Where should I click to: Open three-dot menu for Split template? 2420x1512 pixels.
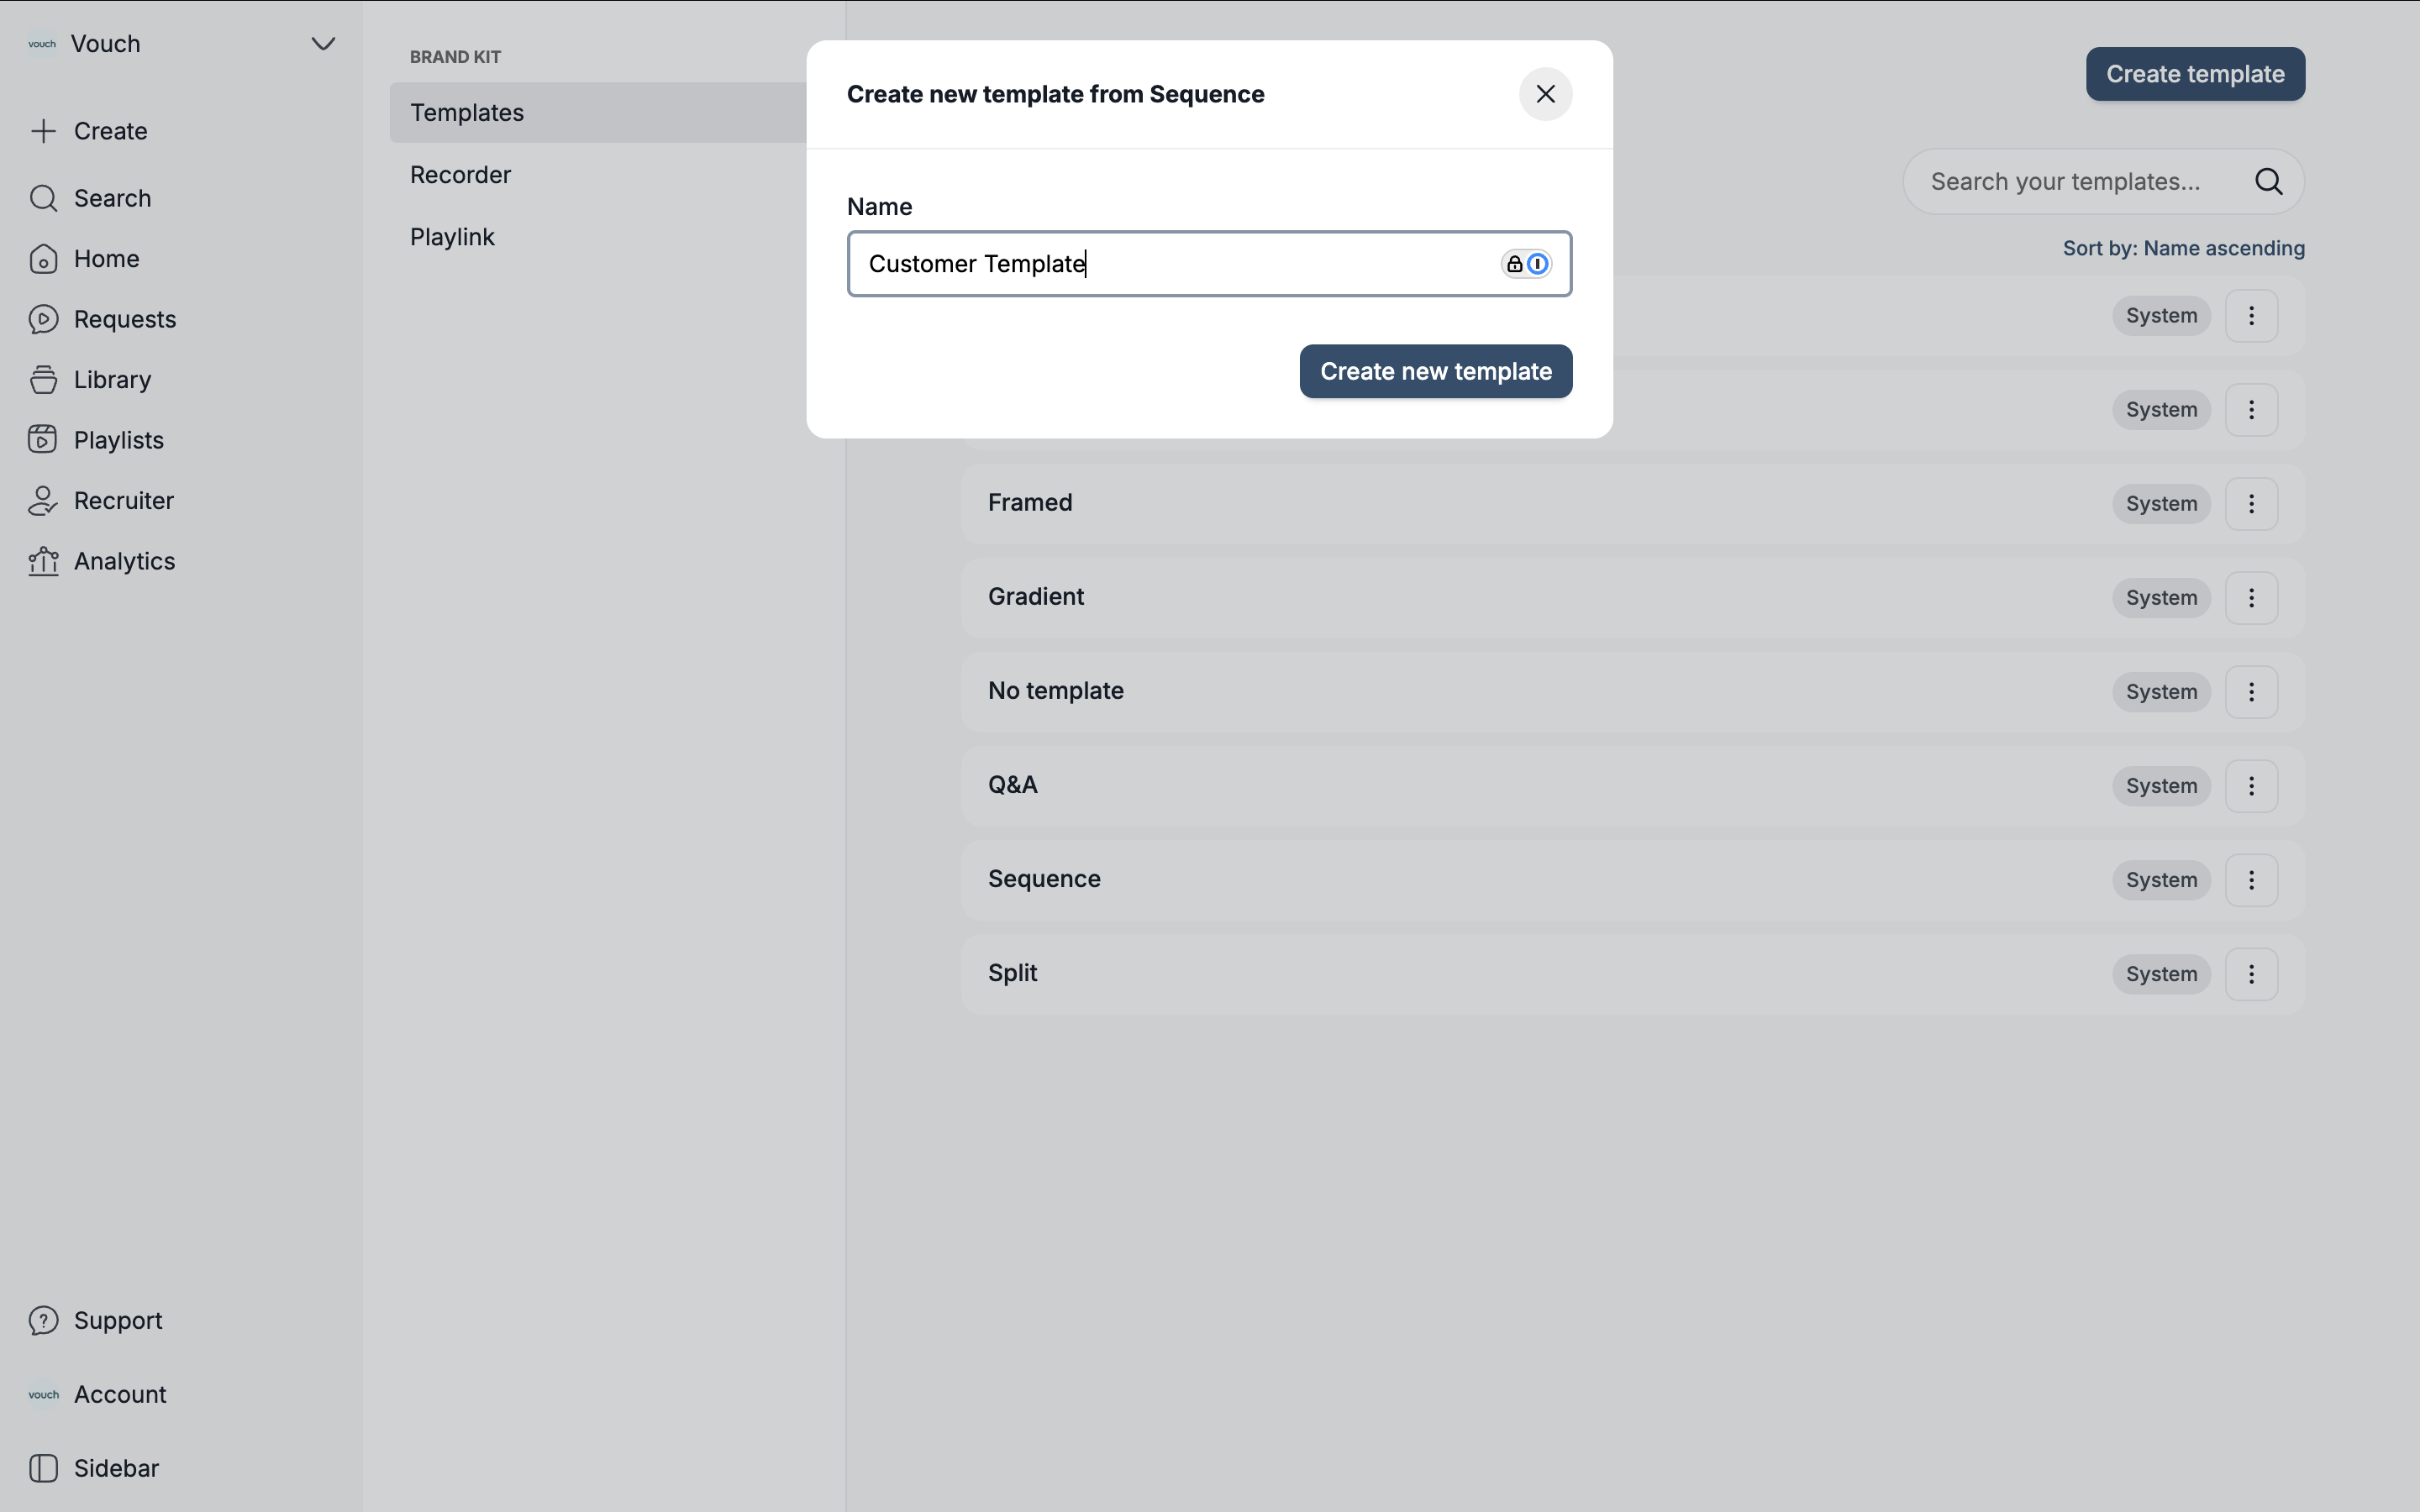coord(2251,974)
